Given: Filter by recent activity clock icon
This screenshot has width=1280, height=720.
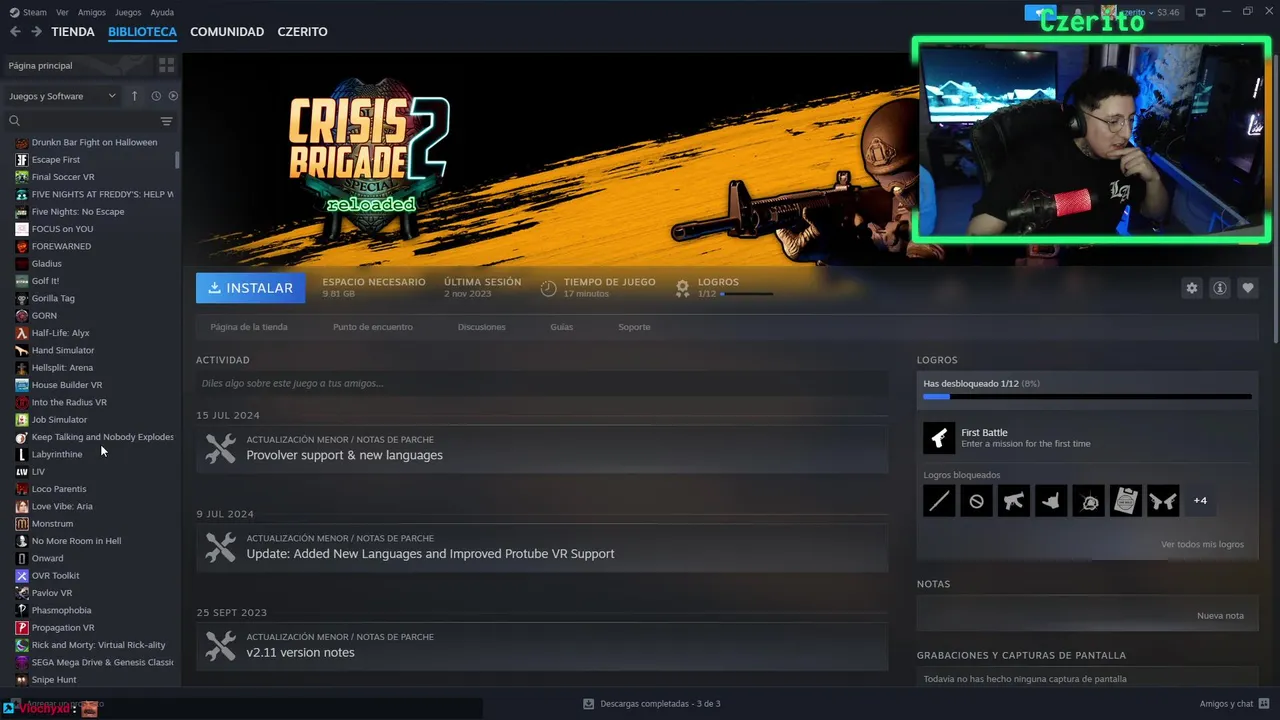Looking at the screenshot, I should tap(156, 96).
